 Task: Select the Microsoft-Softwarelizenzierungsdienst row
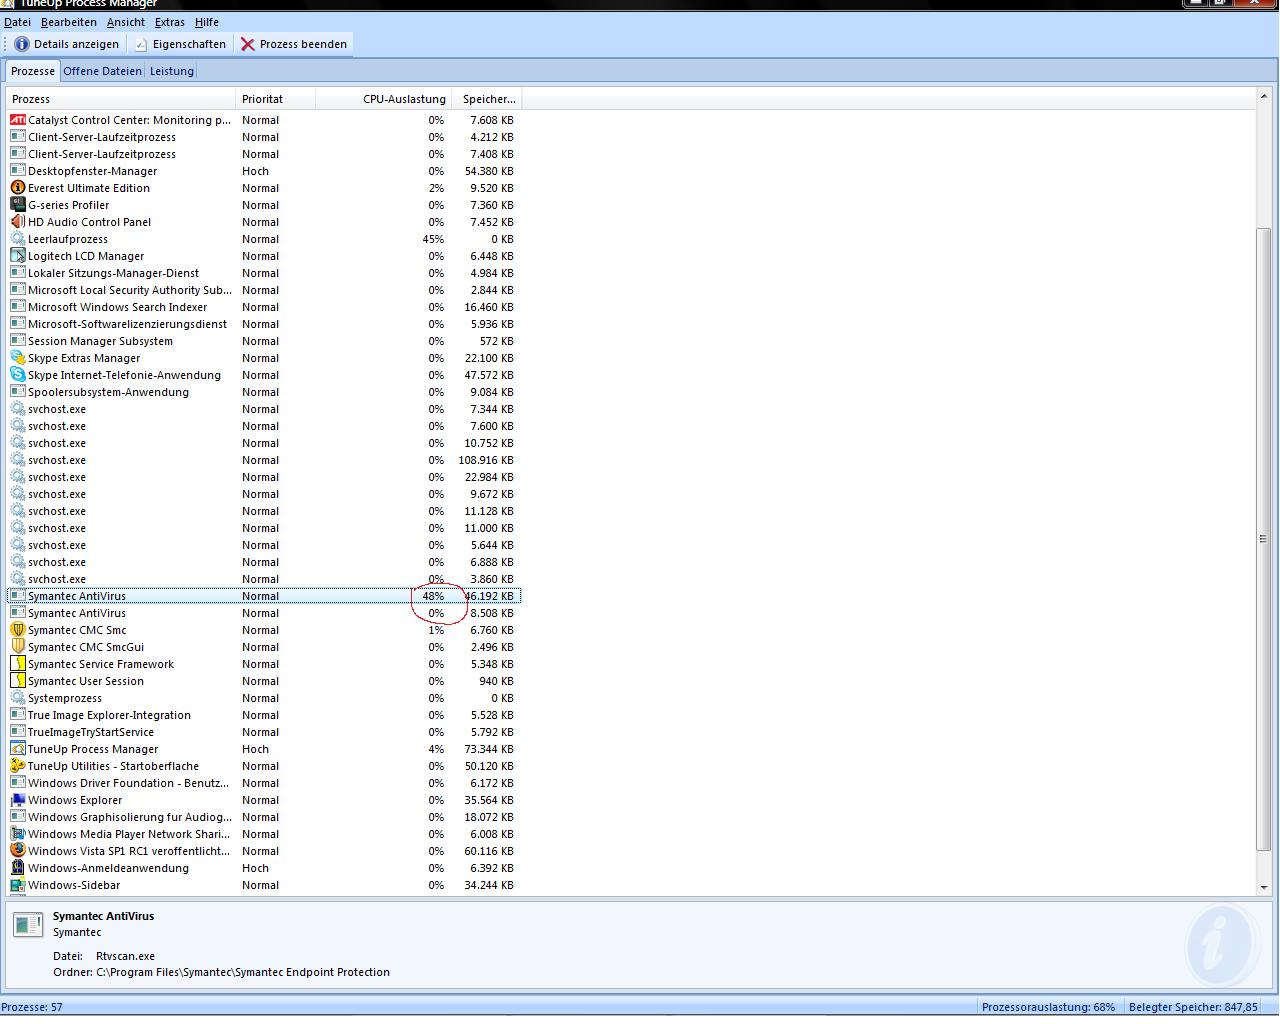pyautogui.click(x=264, y=324)
